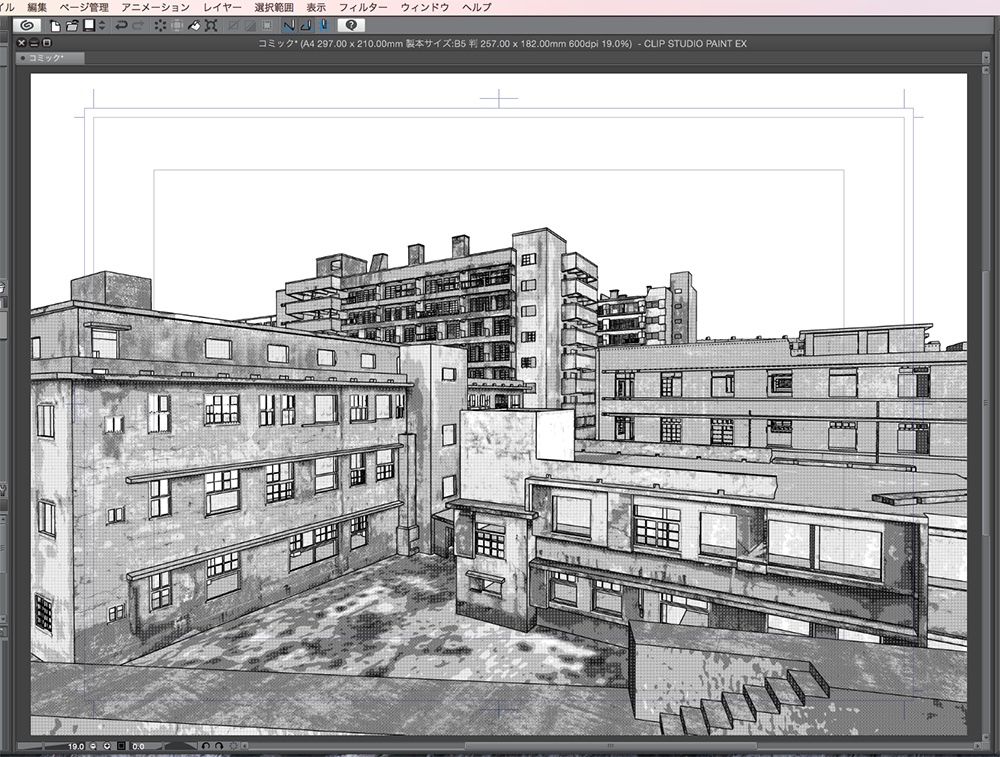Toggle show selection border icon

[x=267, y=26]
